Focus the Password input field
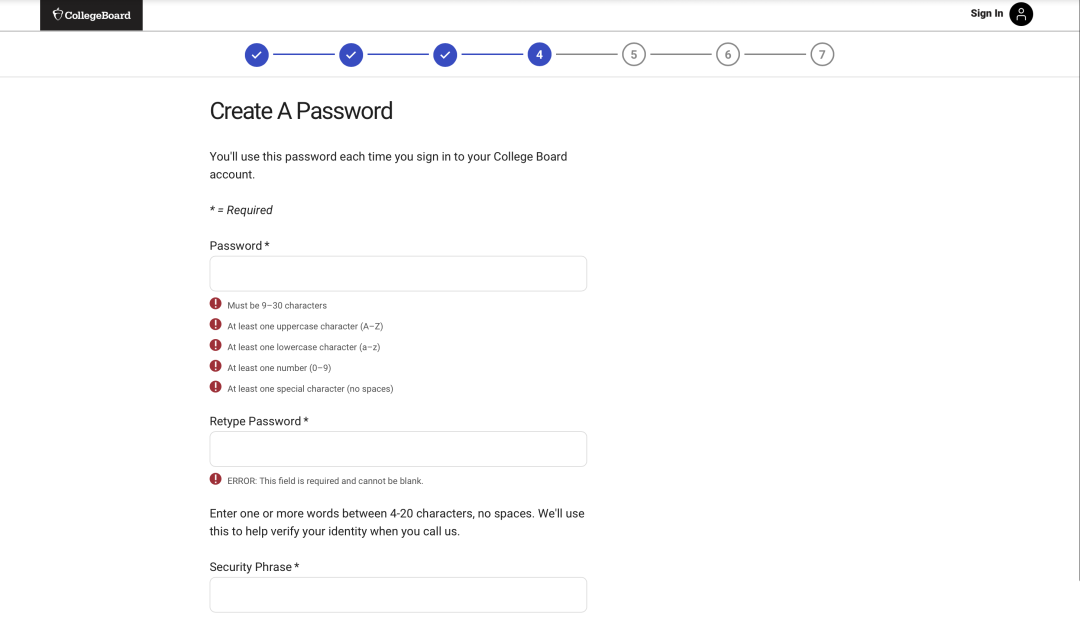The height and width of the screenshot is (626, 1080). point(398,274)
